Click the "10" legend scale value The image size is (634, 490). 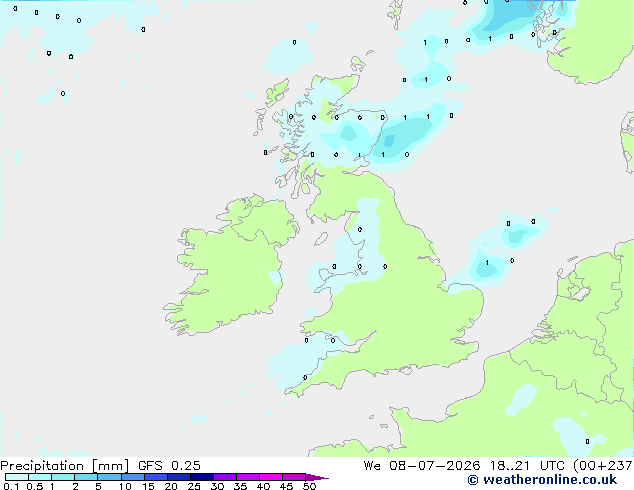point(125,486)
